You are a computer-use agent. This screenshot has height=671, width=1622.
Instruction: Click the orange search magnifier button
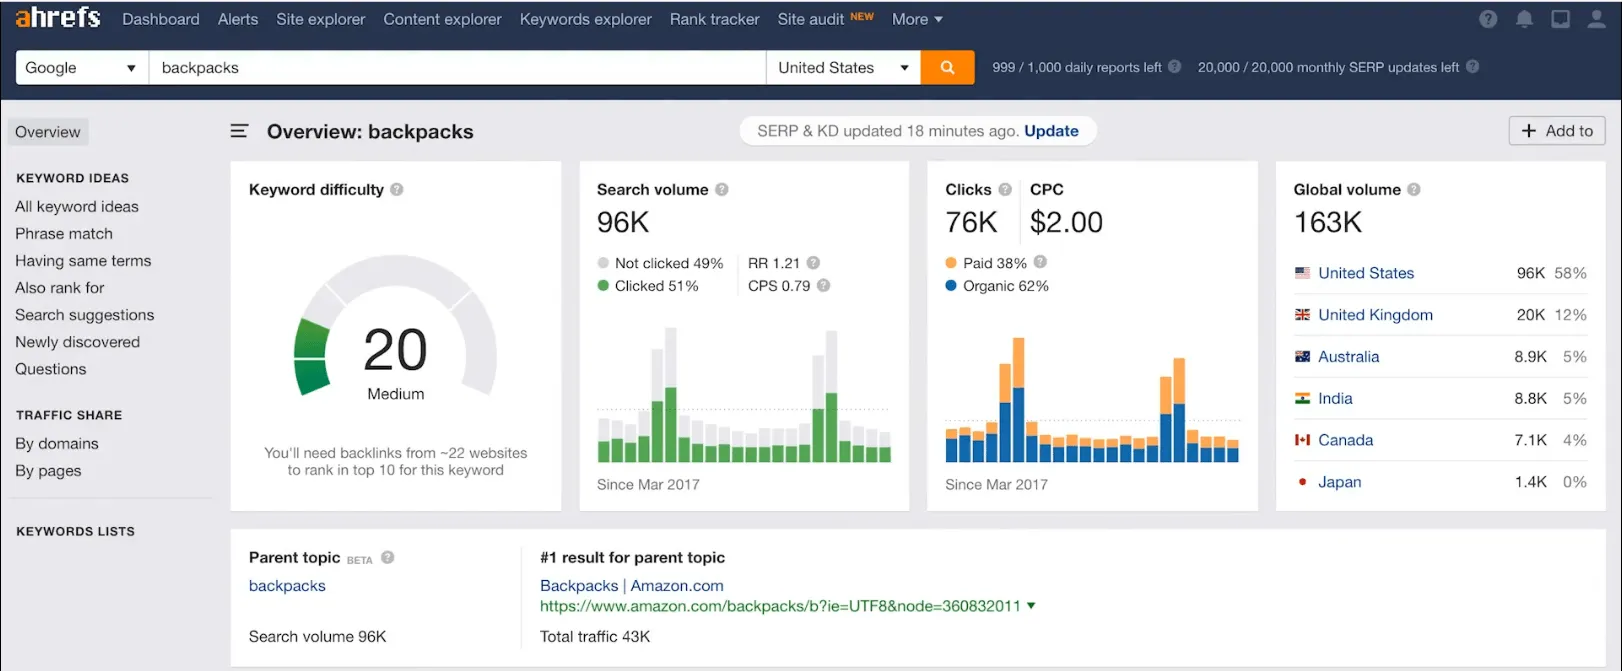[947, 67]
